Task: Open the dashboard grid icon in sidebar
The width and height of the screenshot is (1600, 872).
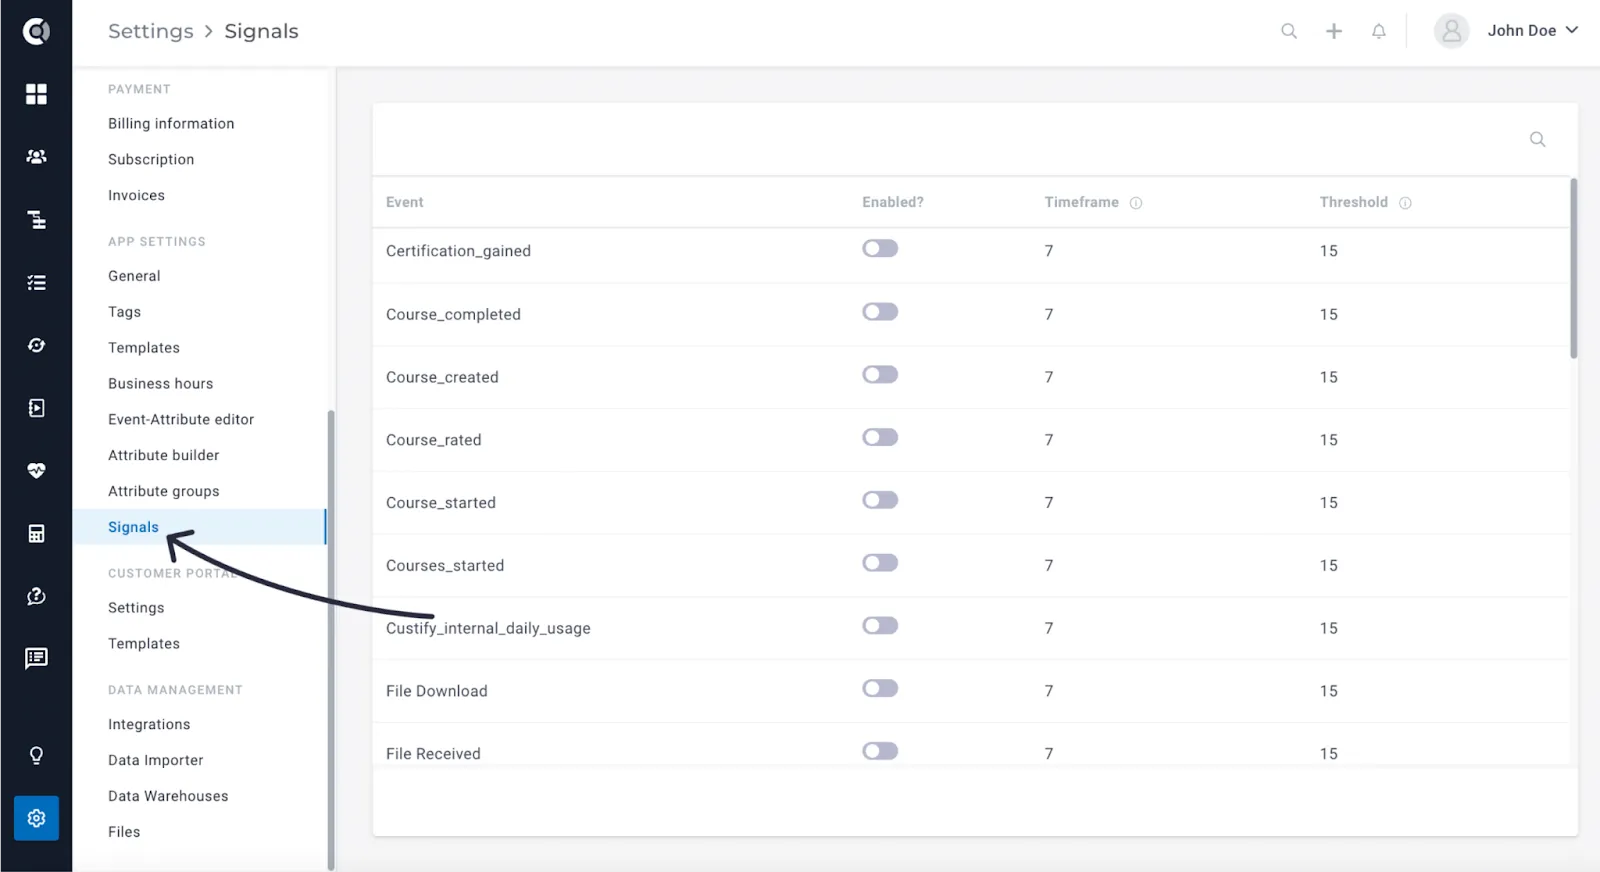Action: [x=36, y=94]
